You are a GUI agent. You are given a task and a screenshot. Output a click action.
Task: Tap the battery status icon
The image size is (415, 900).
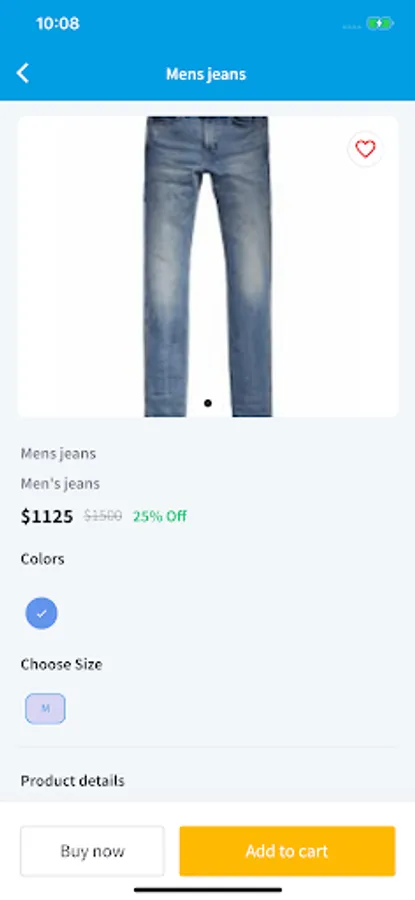coord(380,24)
